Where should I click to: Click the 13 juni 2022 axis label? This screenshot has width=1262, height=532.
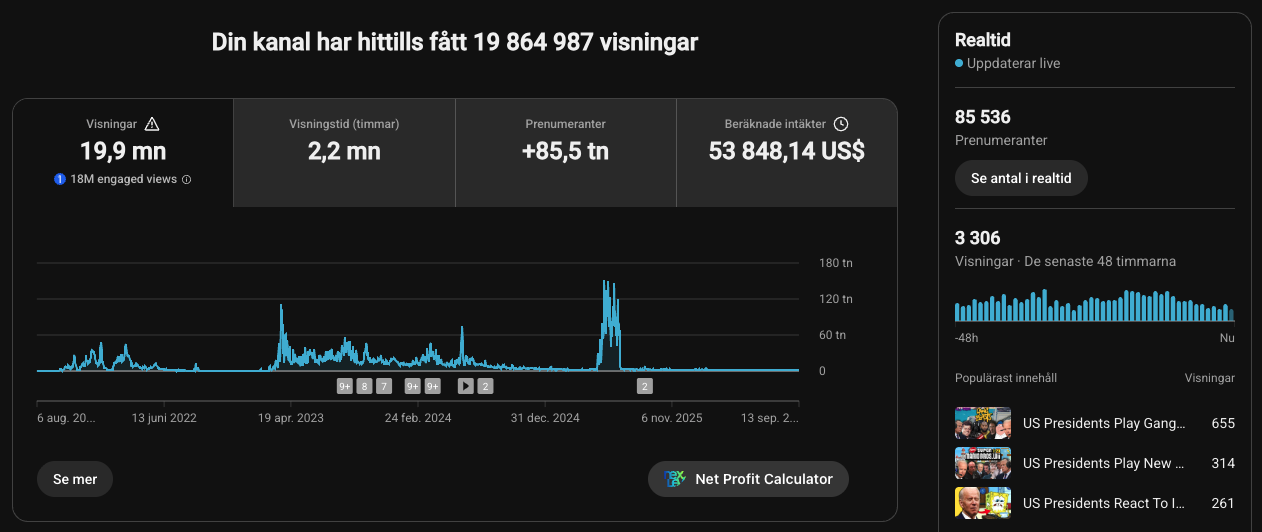click(165, 418)
